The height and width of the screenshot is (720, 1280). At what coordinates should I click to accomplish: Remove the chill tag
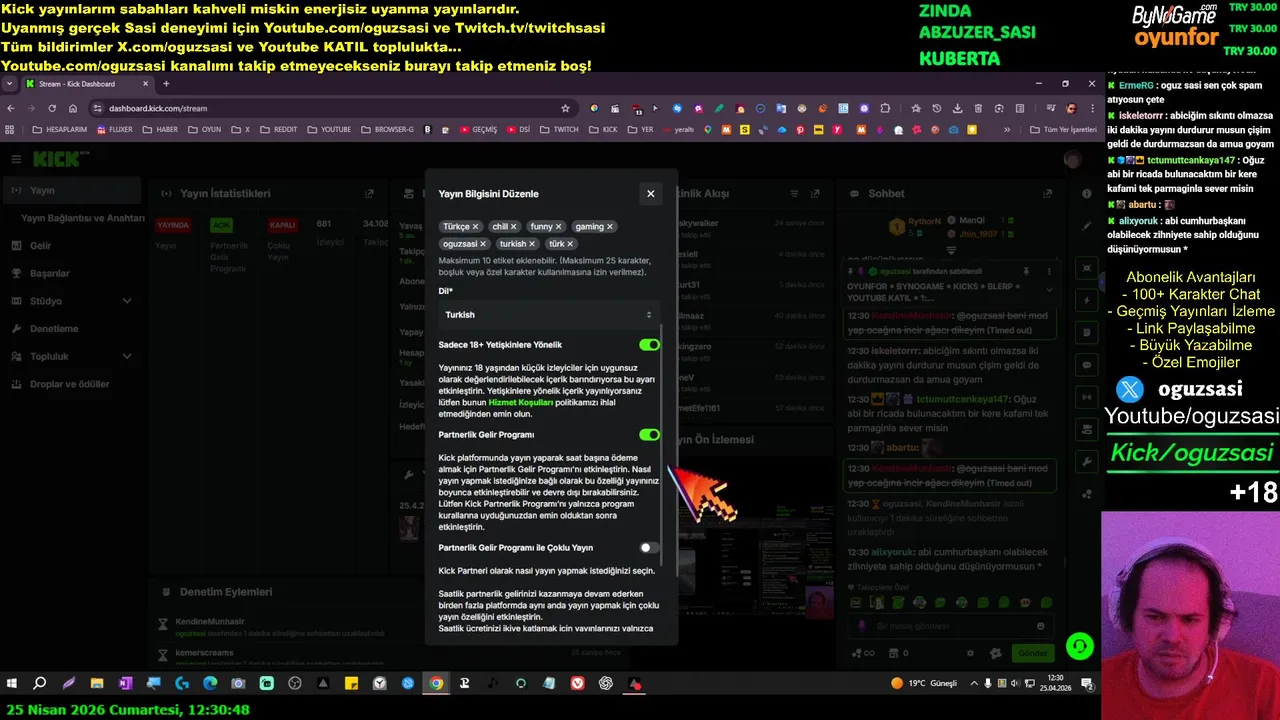pyautogui.click(x=513, y=227)
